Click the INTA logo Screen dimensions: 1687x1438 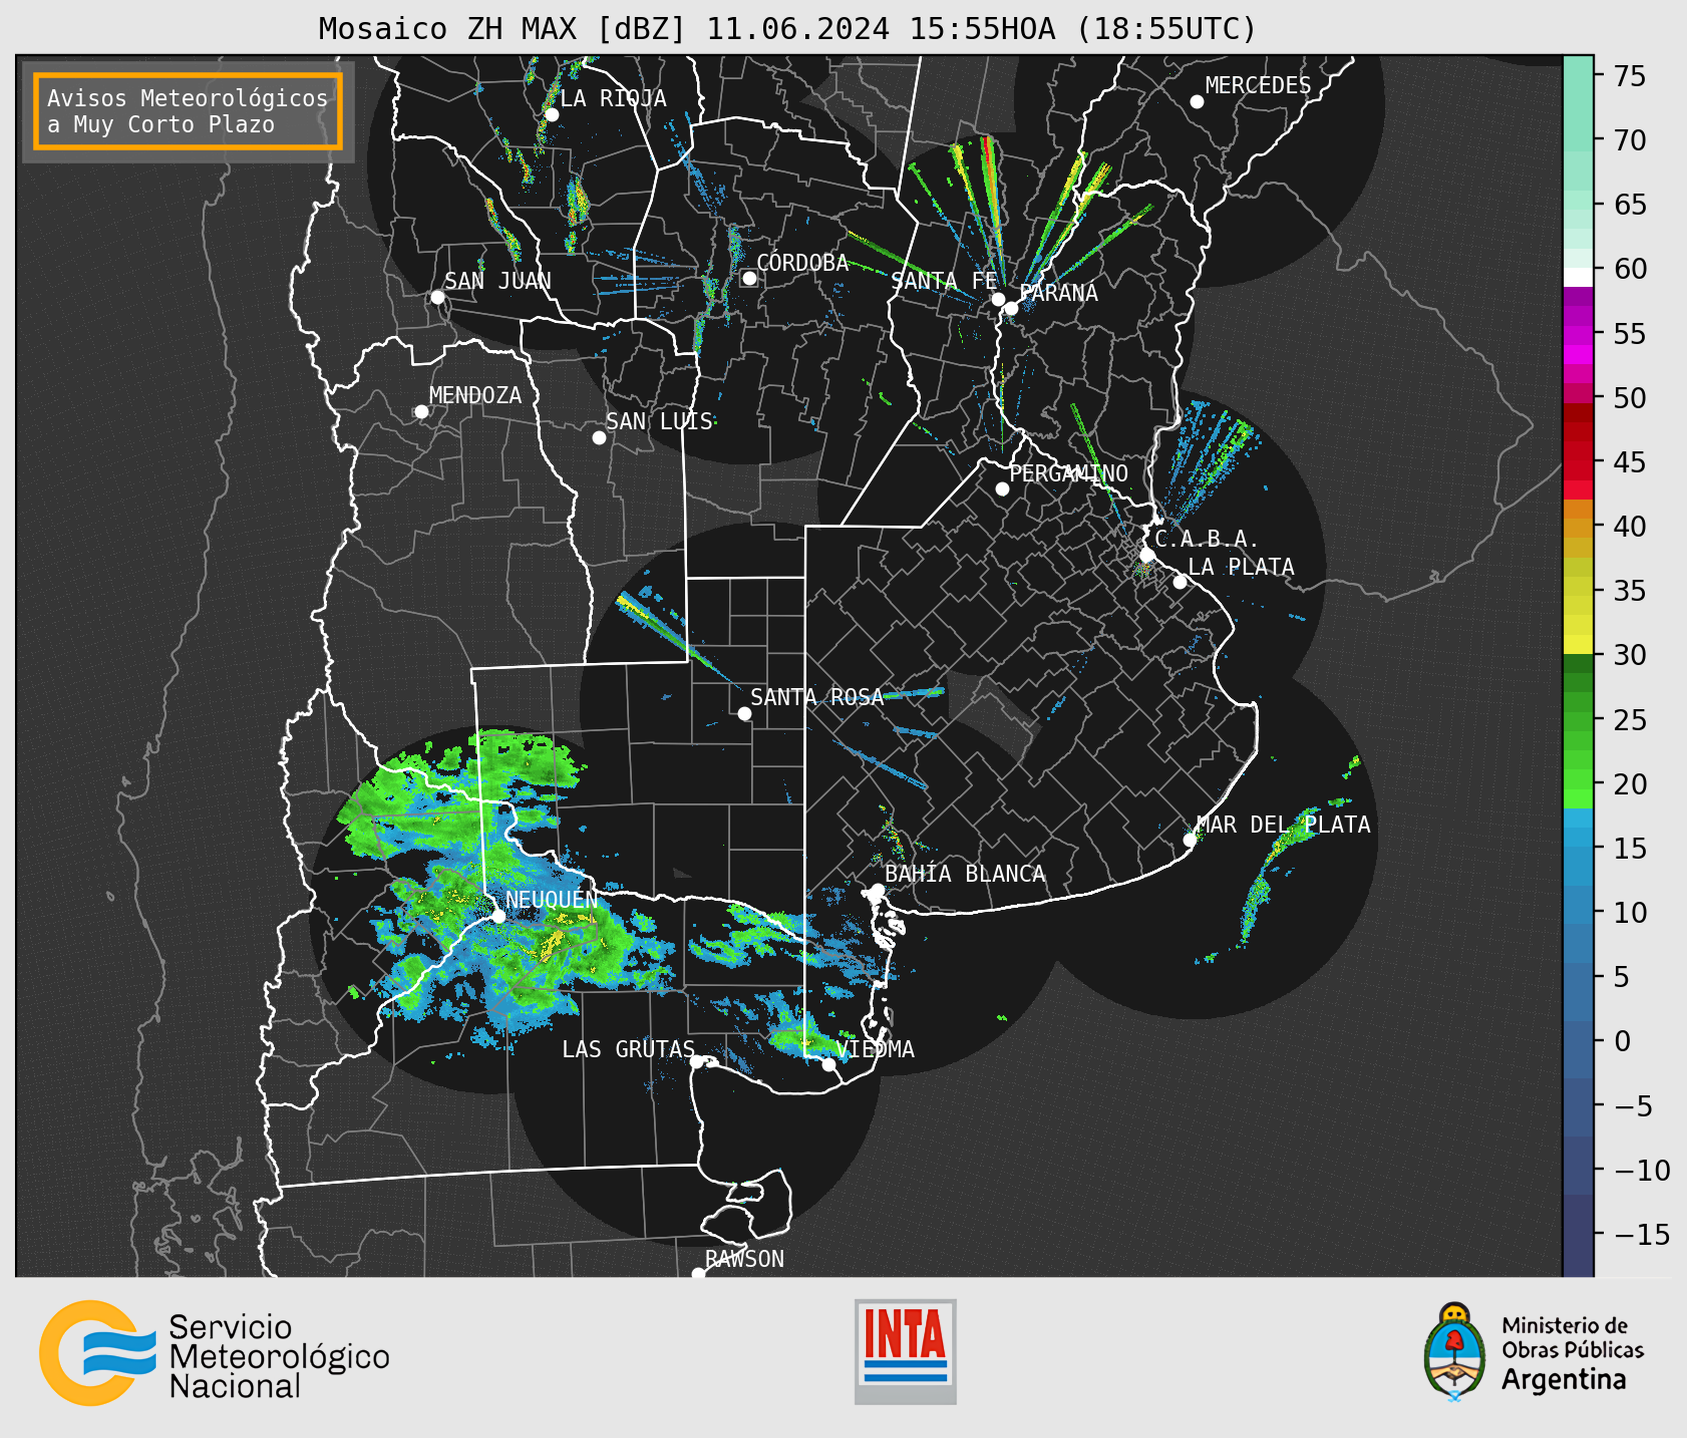pos(905,1352)
